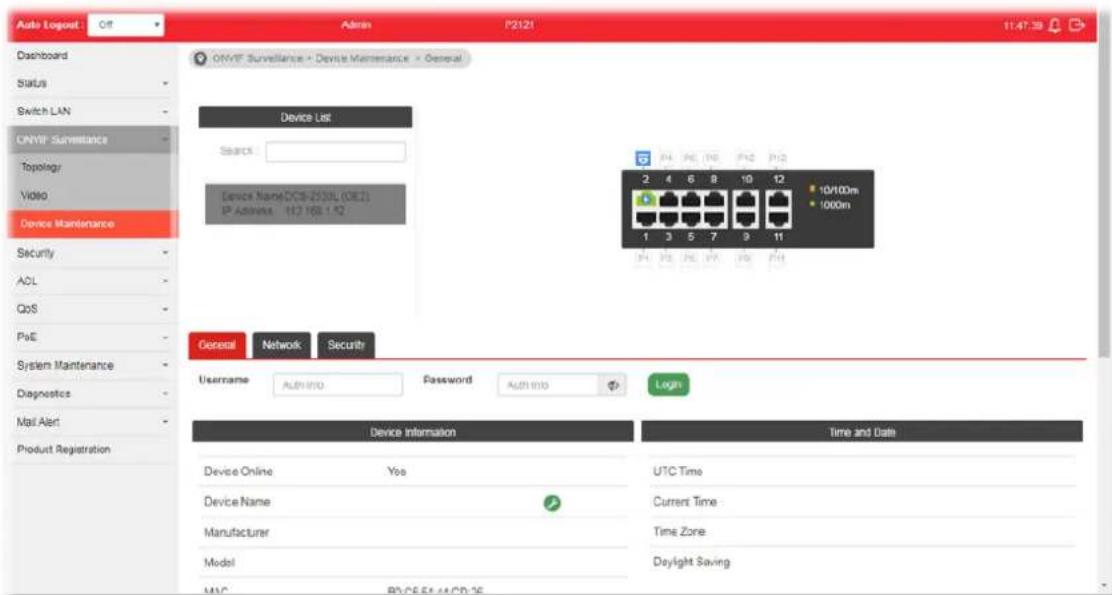This screenshot has width=1112, height=595.
Task: Click the Password input field
Action: (x=549, y=385)
